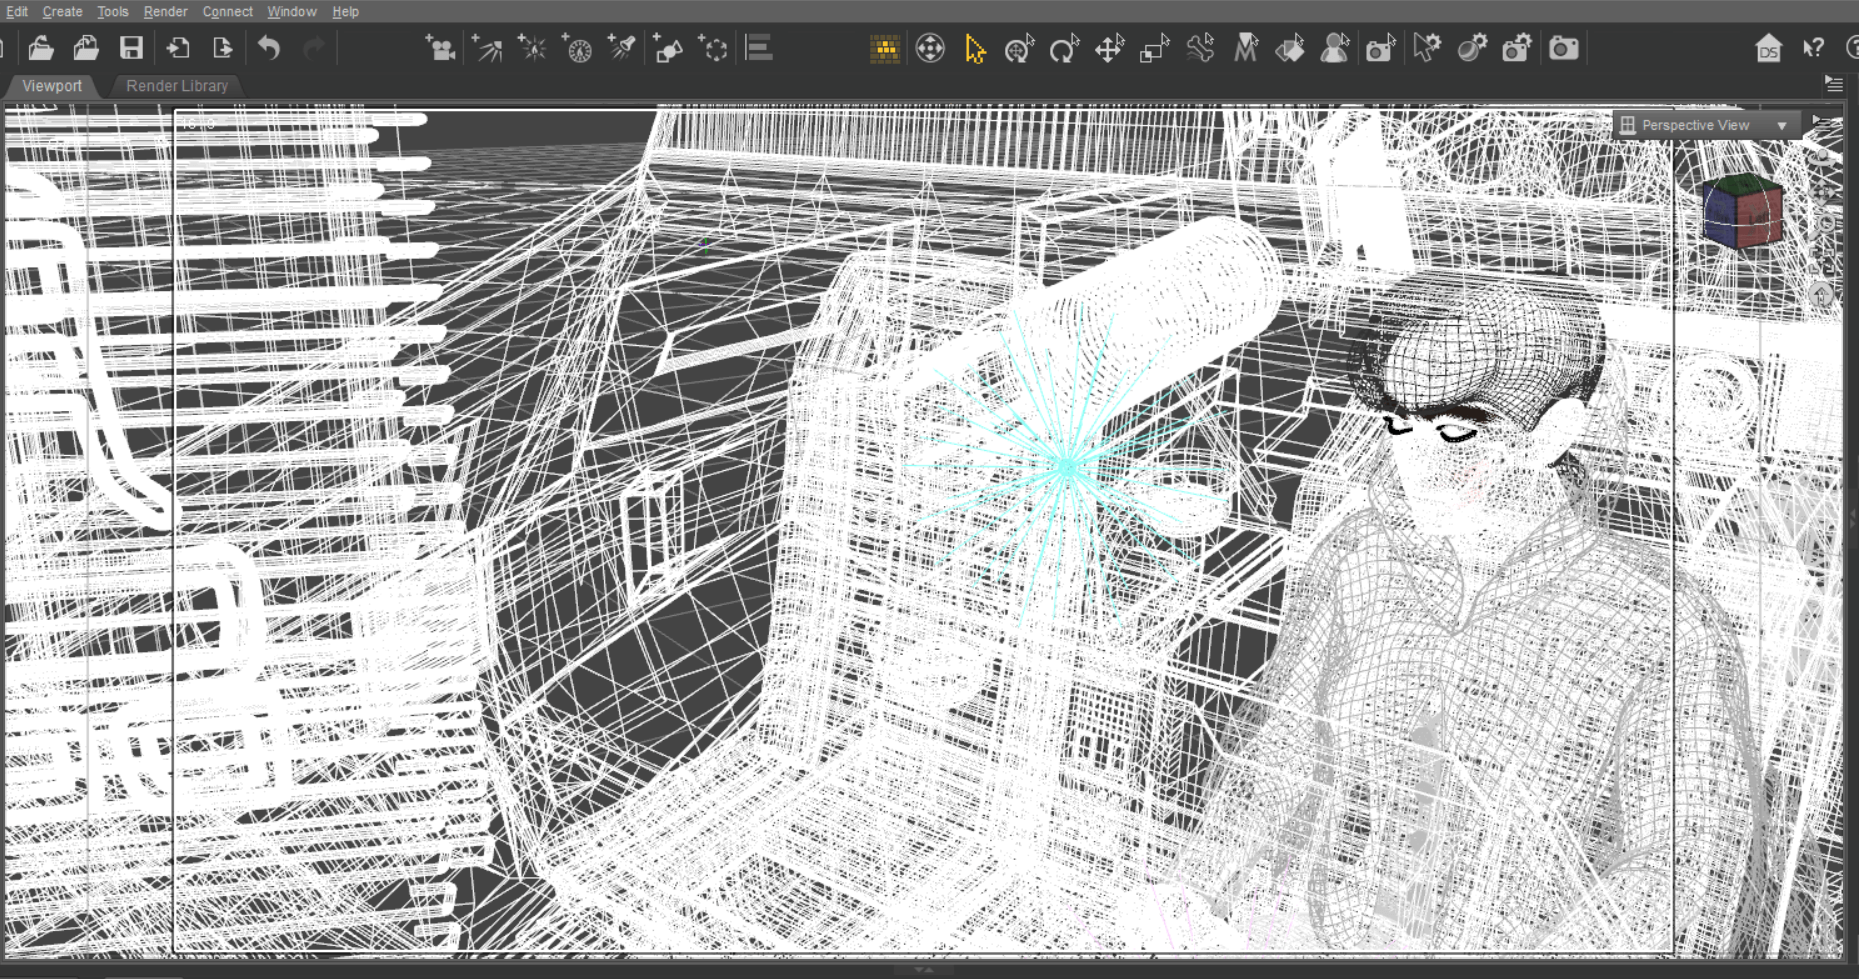Open the Connect menu
This screenshot has width=1859, height=979.
pyautogui.click(x=227, y=11)
